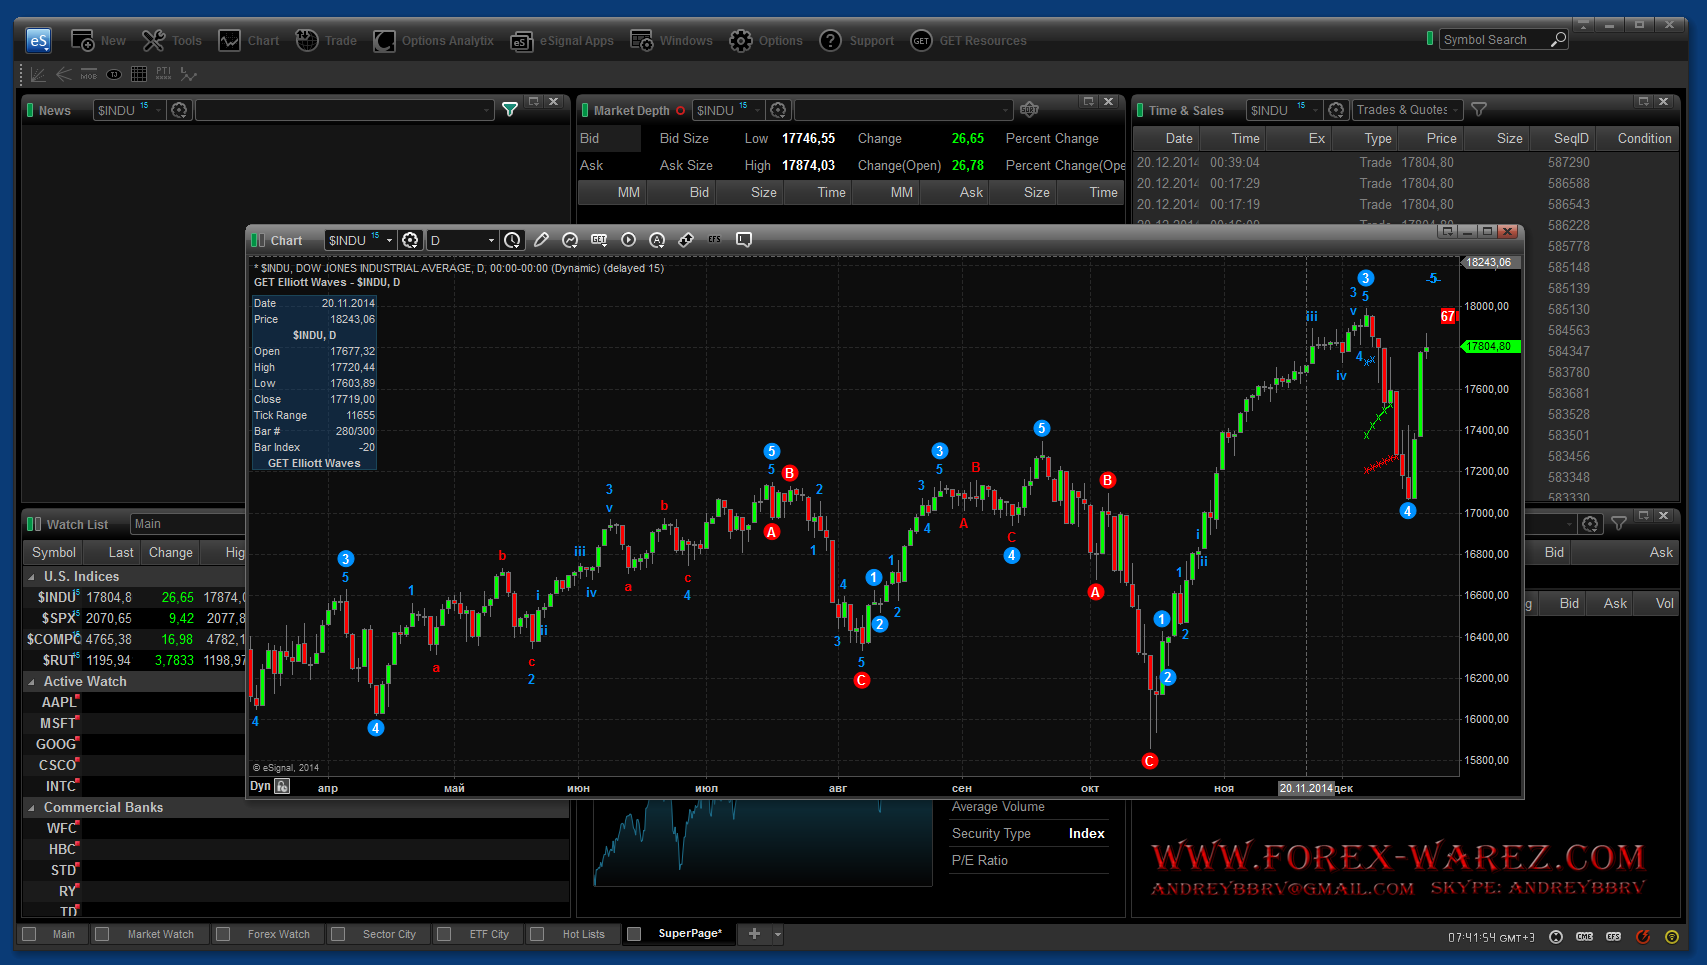1707x965 pixels.
Task: Click the Dyn button on chart bottom
Action: 260,786
